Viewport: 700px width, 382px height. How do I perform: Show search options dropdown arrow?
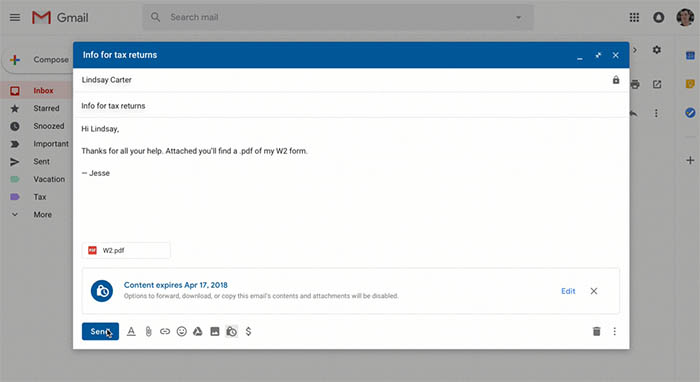[518, 17]
